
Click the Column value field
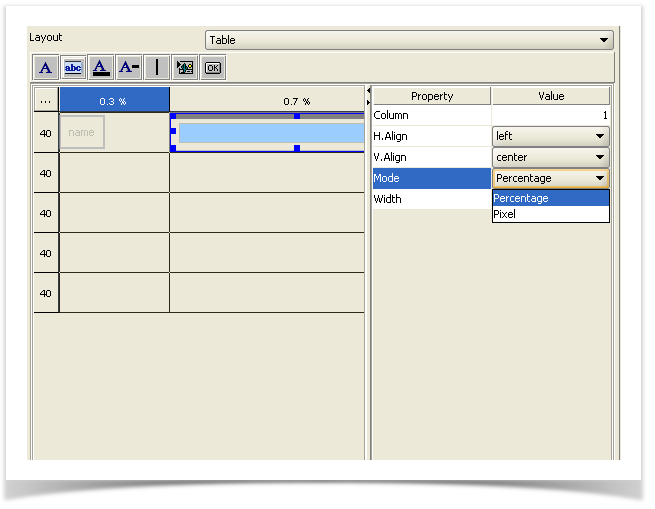pyautogui.click(x=550, y=115)
